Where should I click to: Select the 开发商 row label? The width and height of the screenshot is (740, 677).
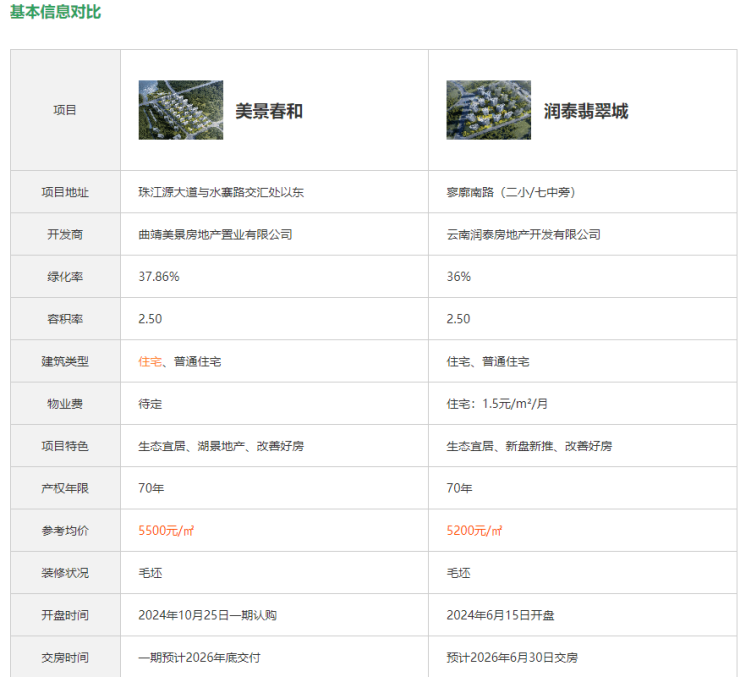coord(65,234)
